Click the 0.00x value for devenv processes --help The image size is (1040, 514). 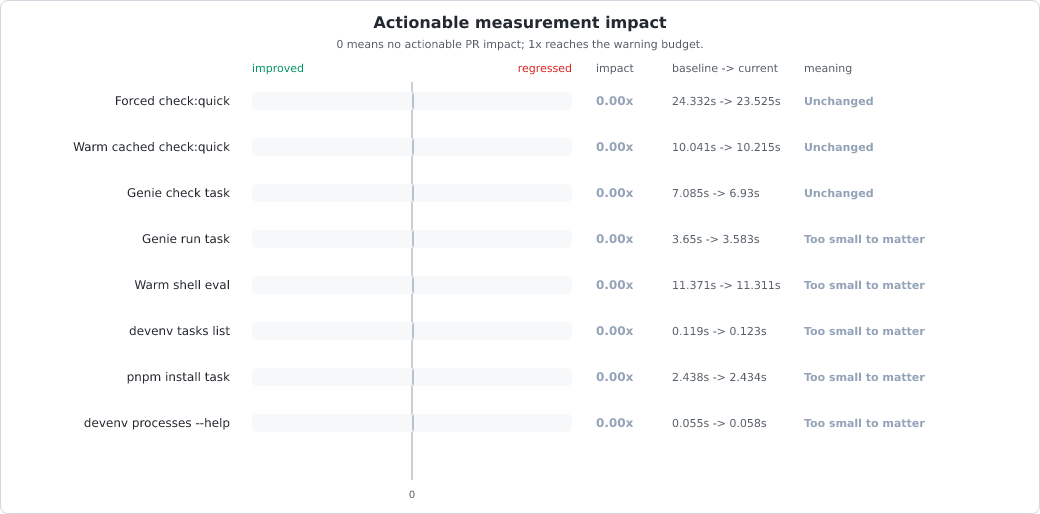[x=615, y=423]
